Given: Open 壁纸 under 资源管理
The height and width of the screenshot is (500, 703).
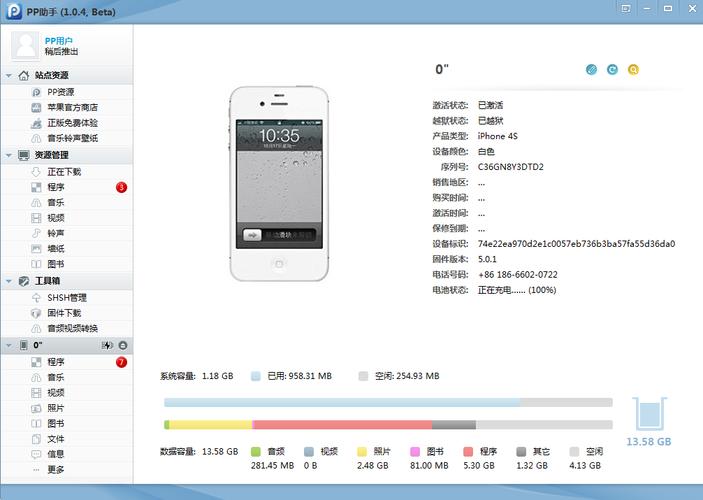Looking at the screenshot, I should tap(66, 248).
